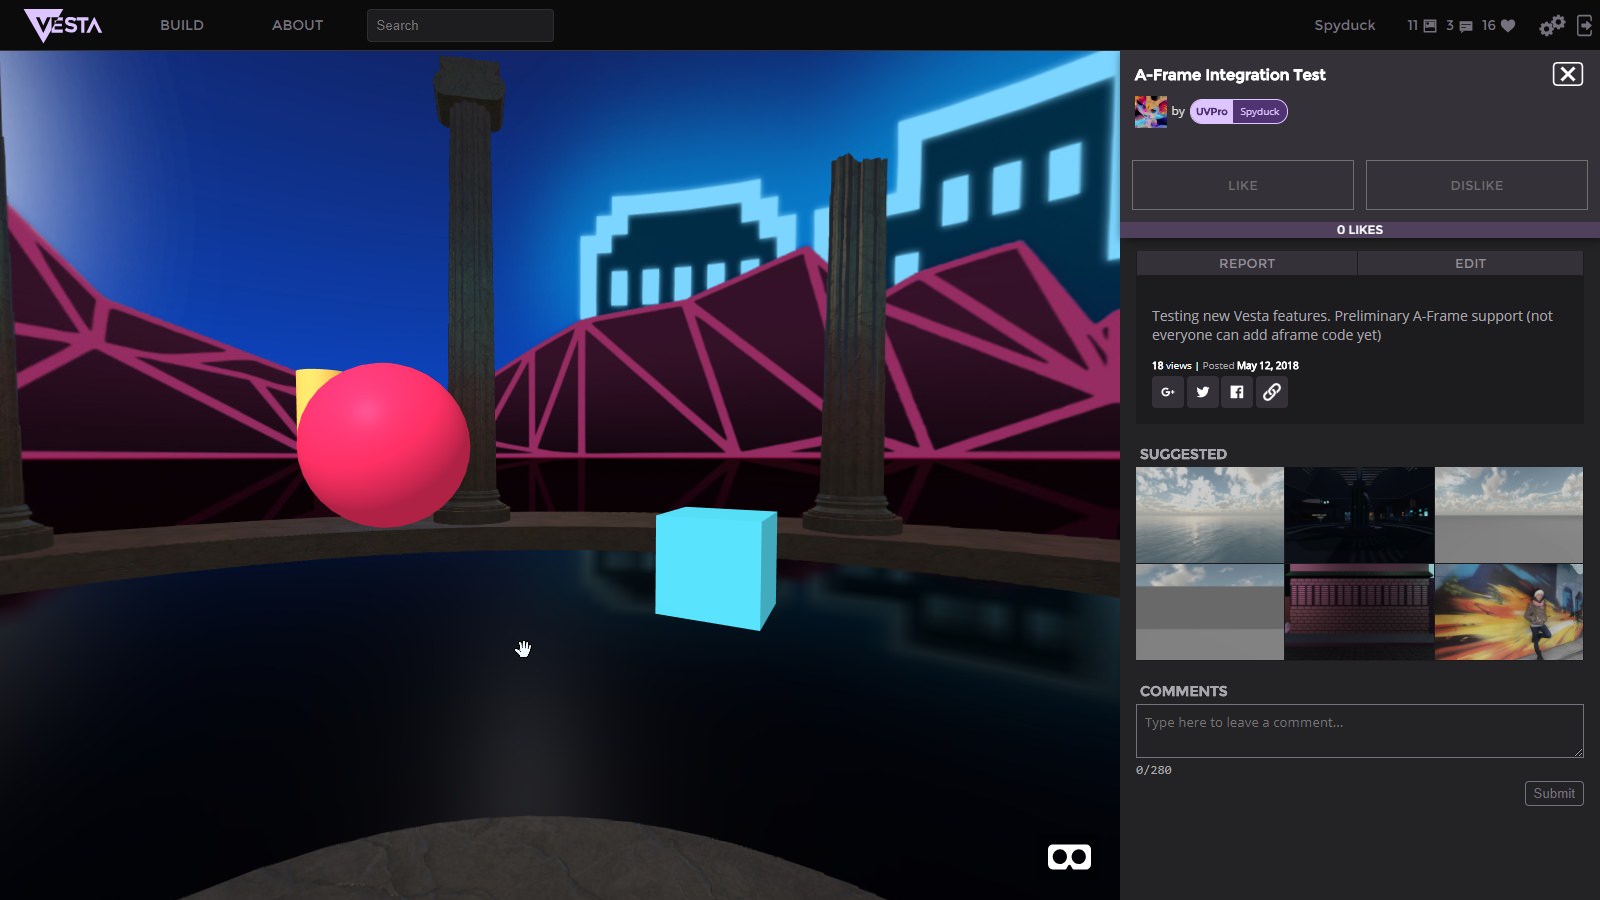Screen dimensions: 1600x900
Task: Click the 'May 12, 2018' posted date
Action: 1267,366
